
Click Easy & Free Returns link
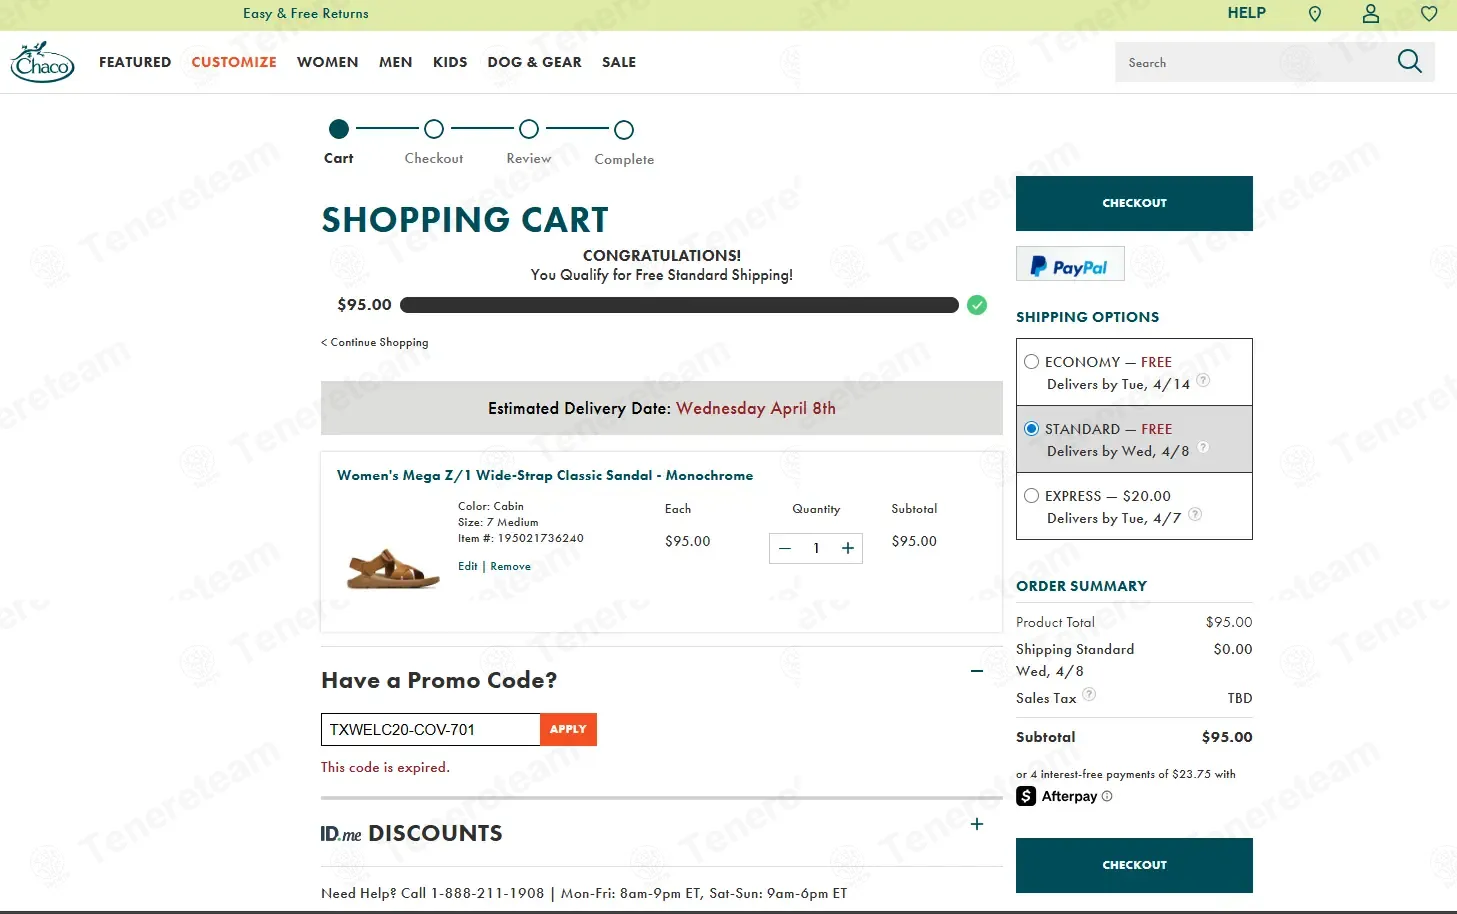[305, 13]
